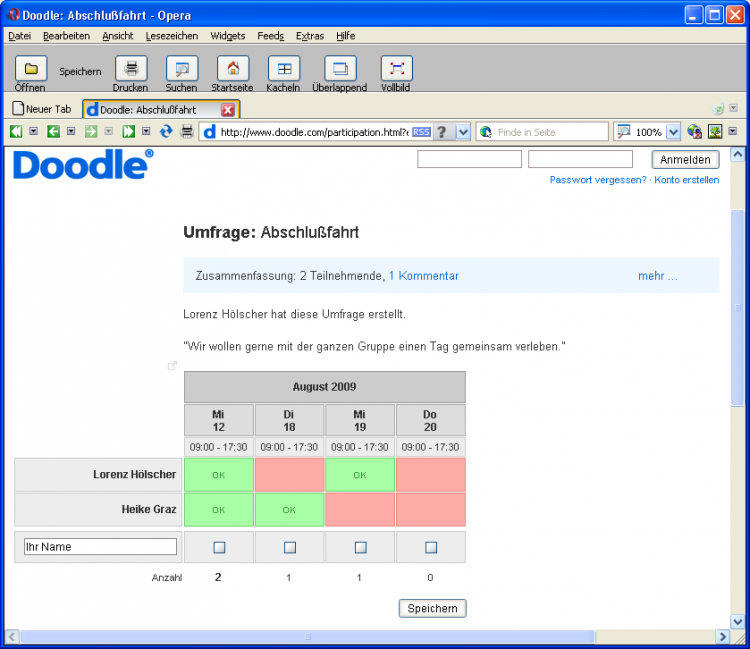
Task: Open the Datei menu
Action: [20, 36]
